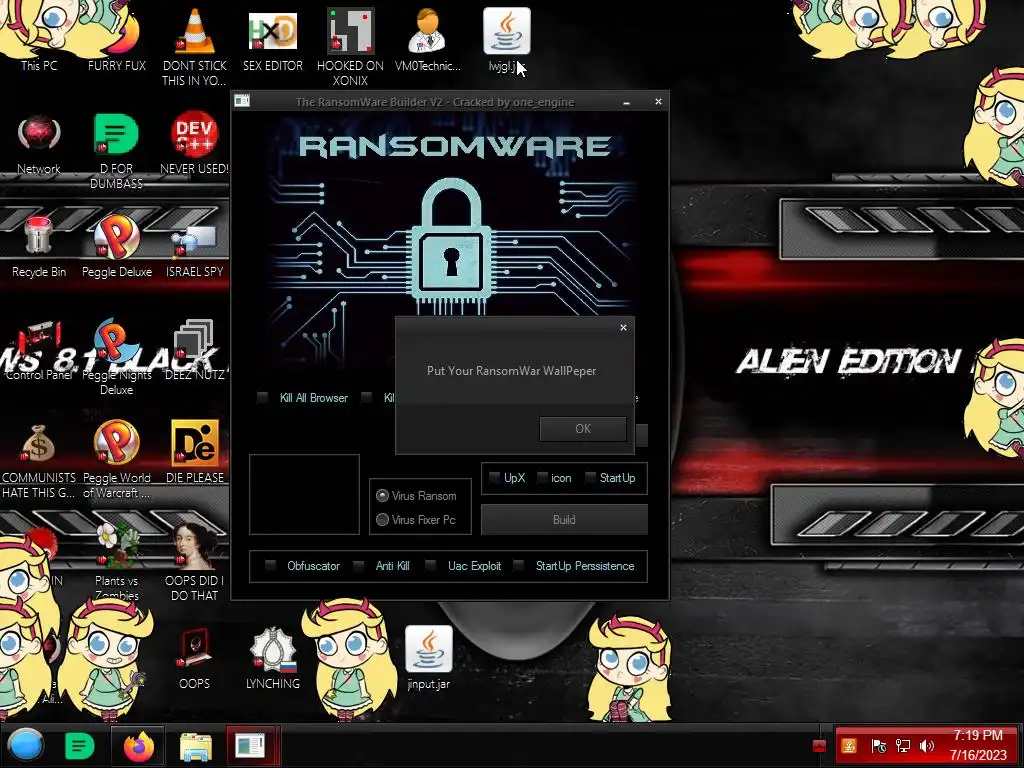Screen dimensions: 1024x768
Task: Open the HOOKED ON XONIX shortcut
Action: [x=350, y=44]
